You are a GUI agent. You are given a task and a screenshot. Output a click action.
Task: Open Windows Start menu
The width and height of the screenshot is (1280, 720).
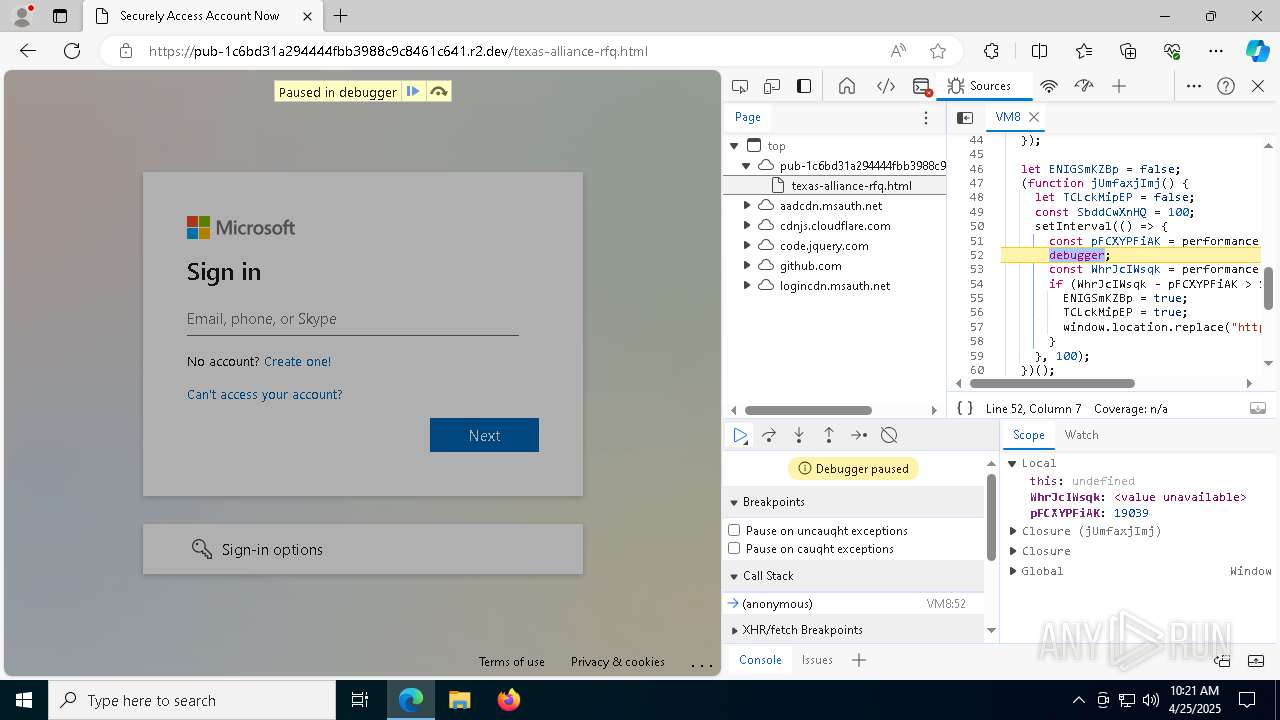click(x=24, y=700)
